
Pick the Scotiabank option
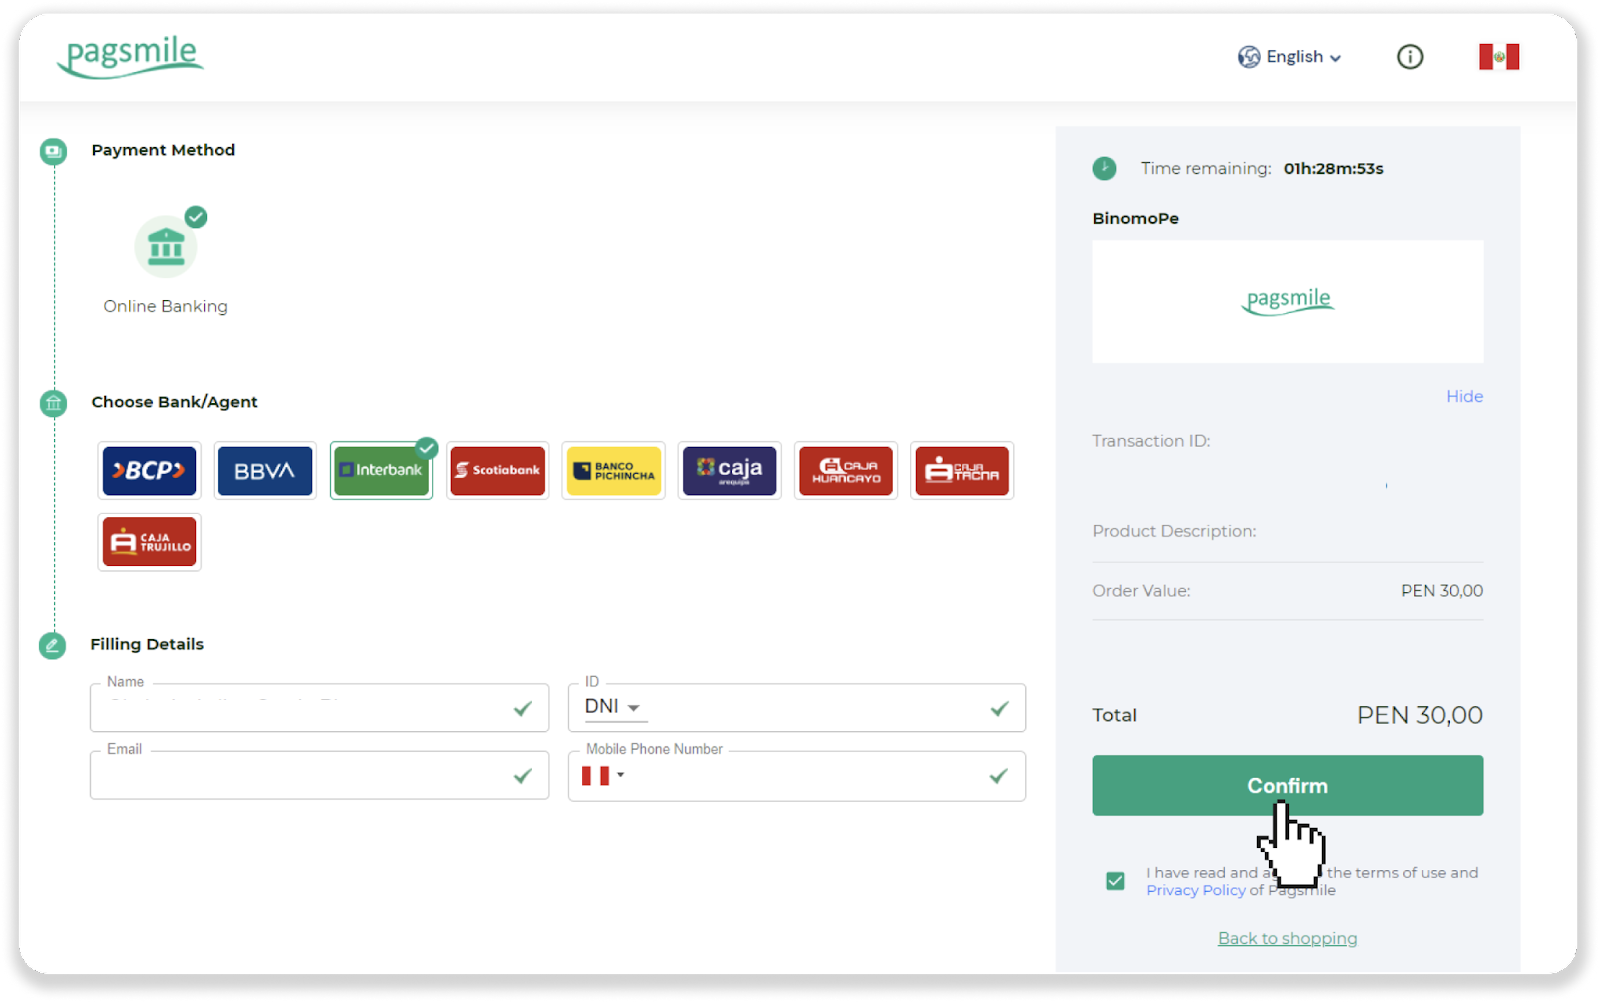click(x=497, y=471)
